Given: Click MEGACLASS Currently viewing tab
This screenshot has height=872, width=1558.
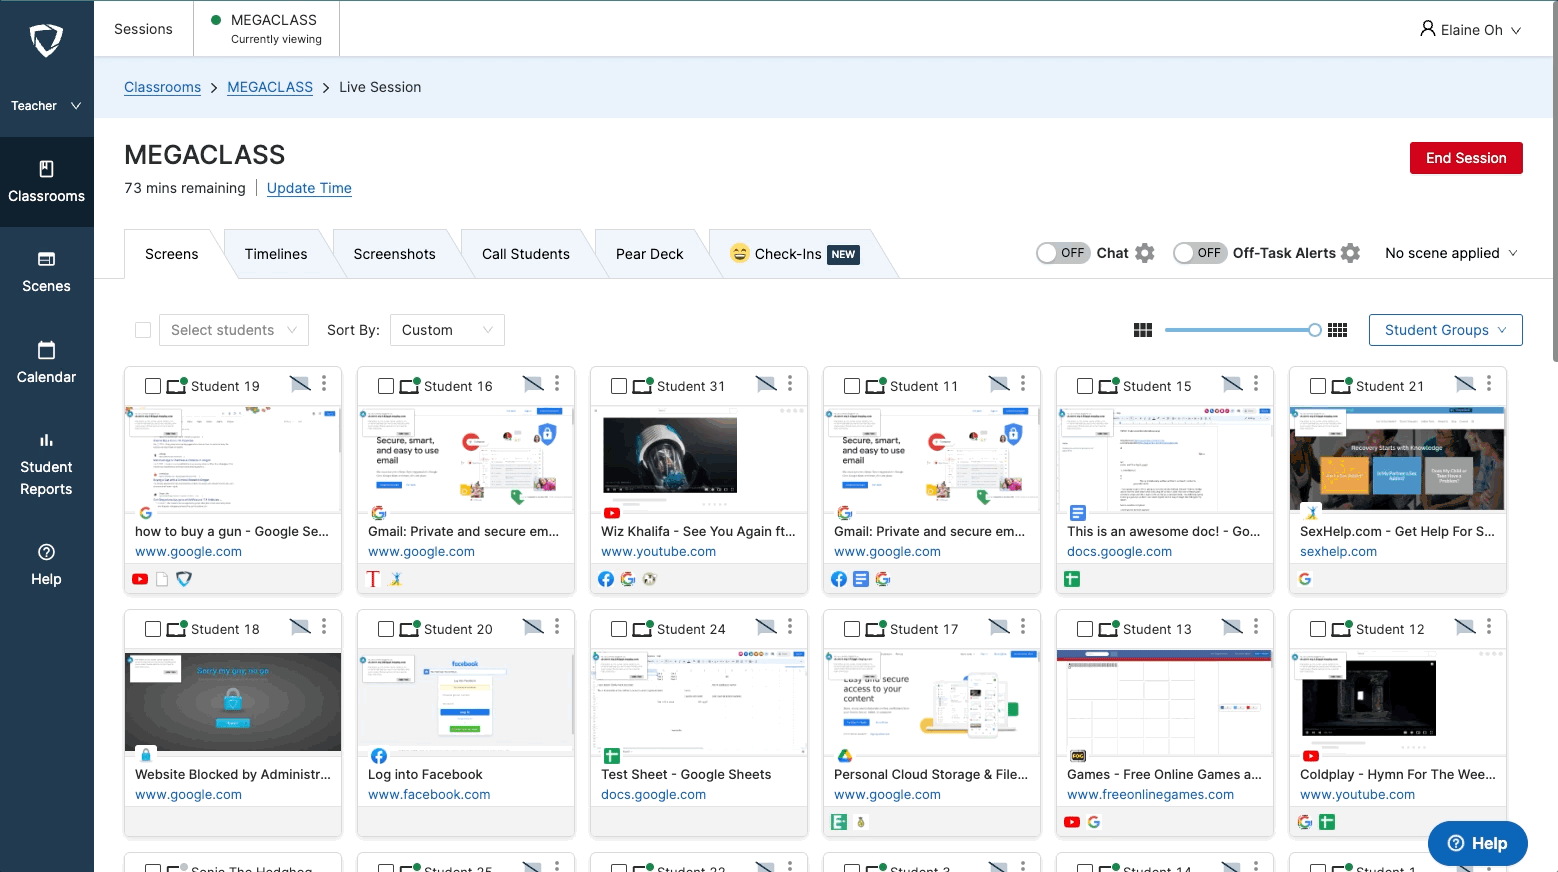Looking at the screenshot, I should pos(267,29).
